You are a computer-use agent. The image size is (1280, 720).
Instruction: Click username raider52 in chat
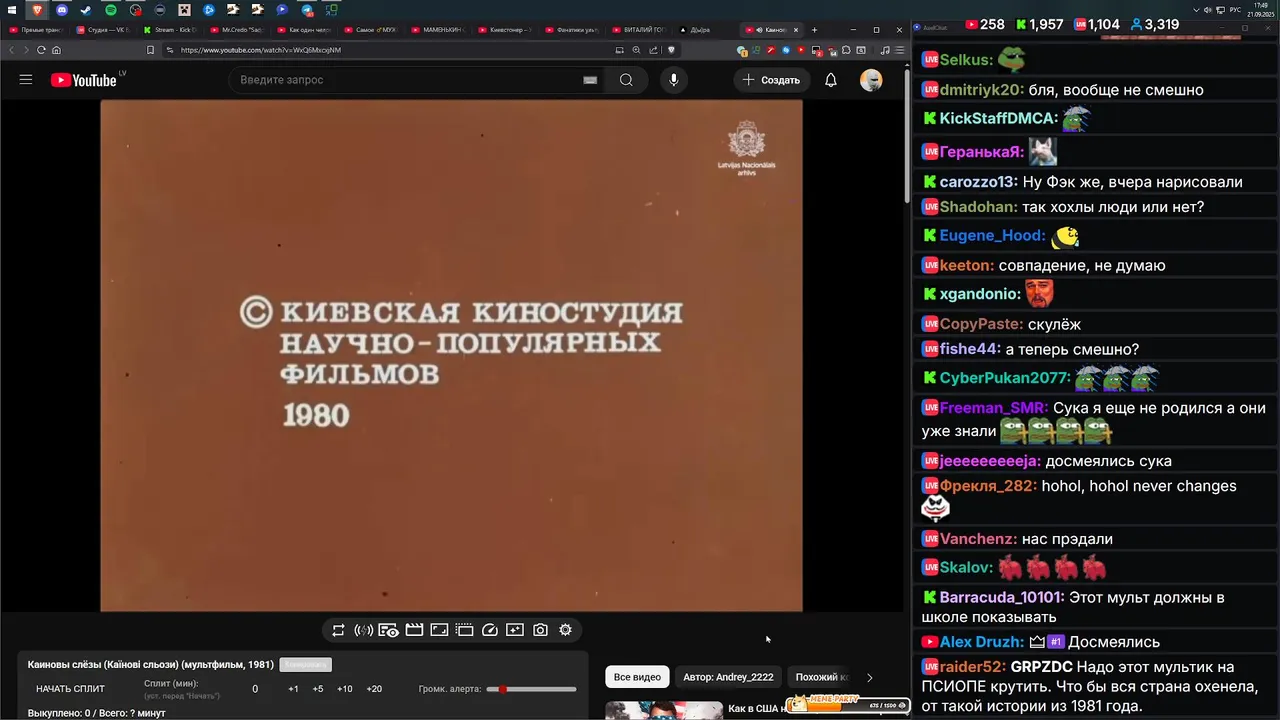point(973,667)
